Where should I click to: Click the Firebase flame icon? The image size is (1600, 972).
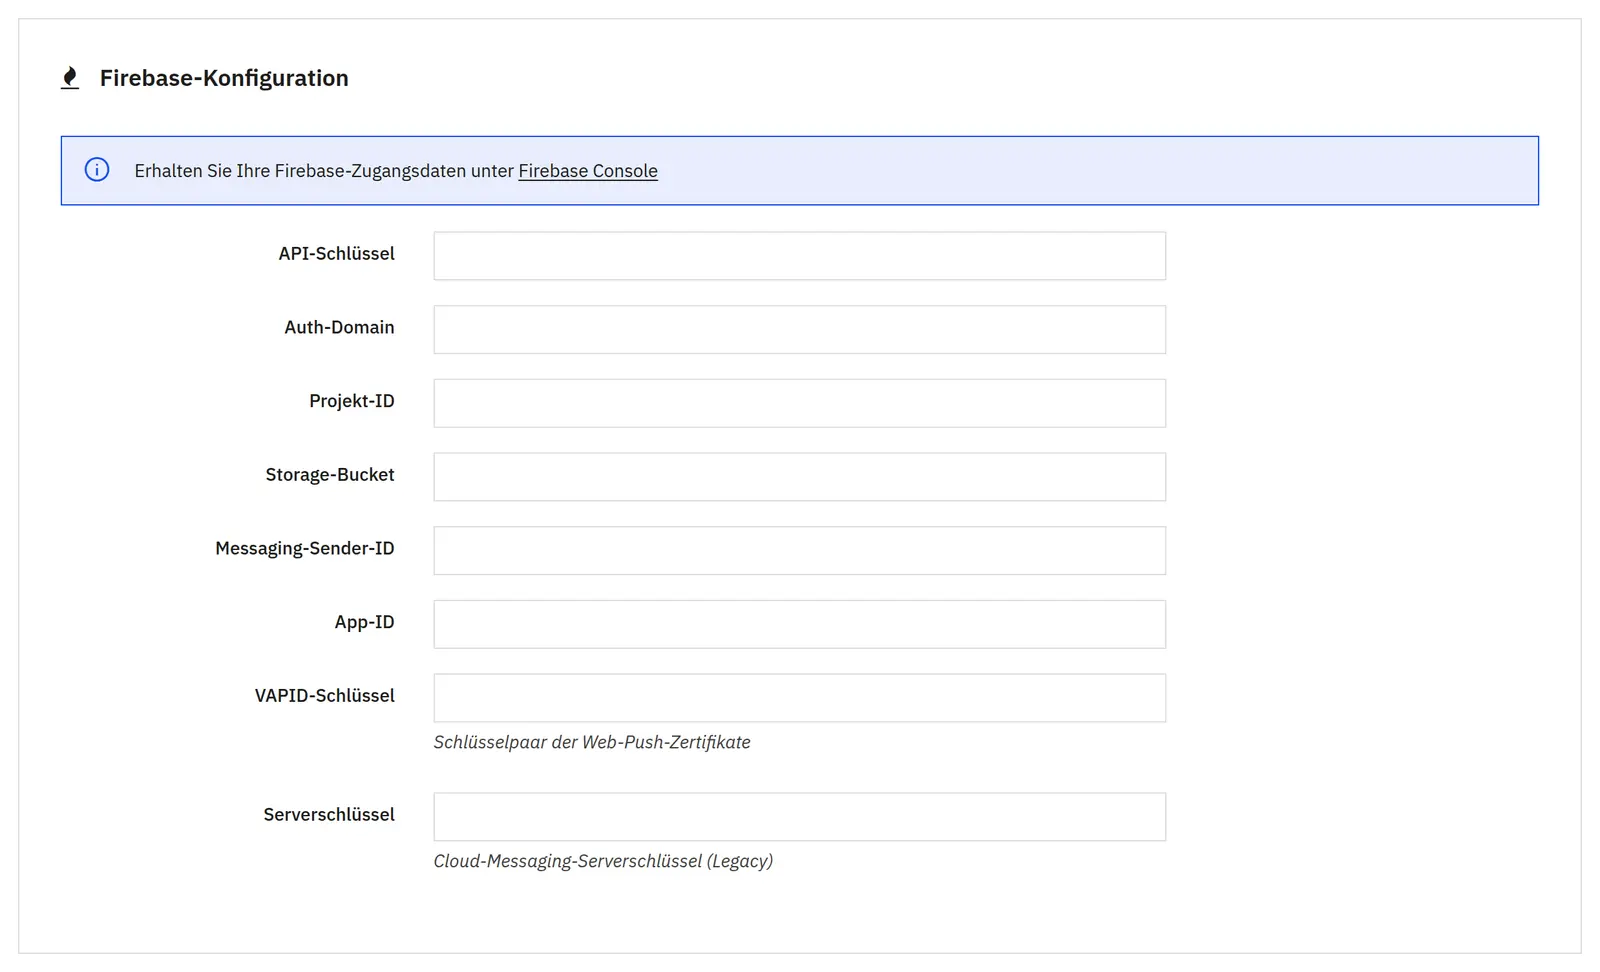click(70, 78)
